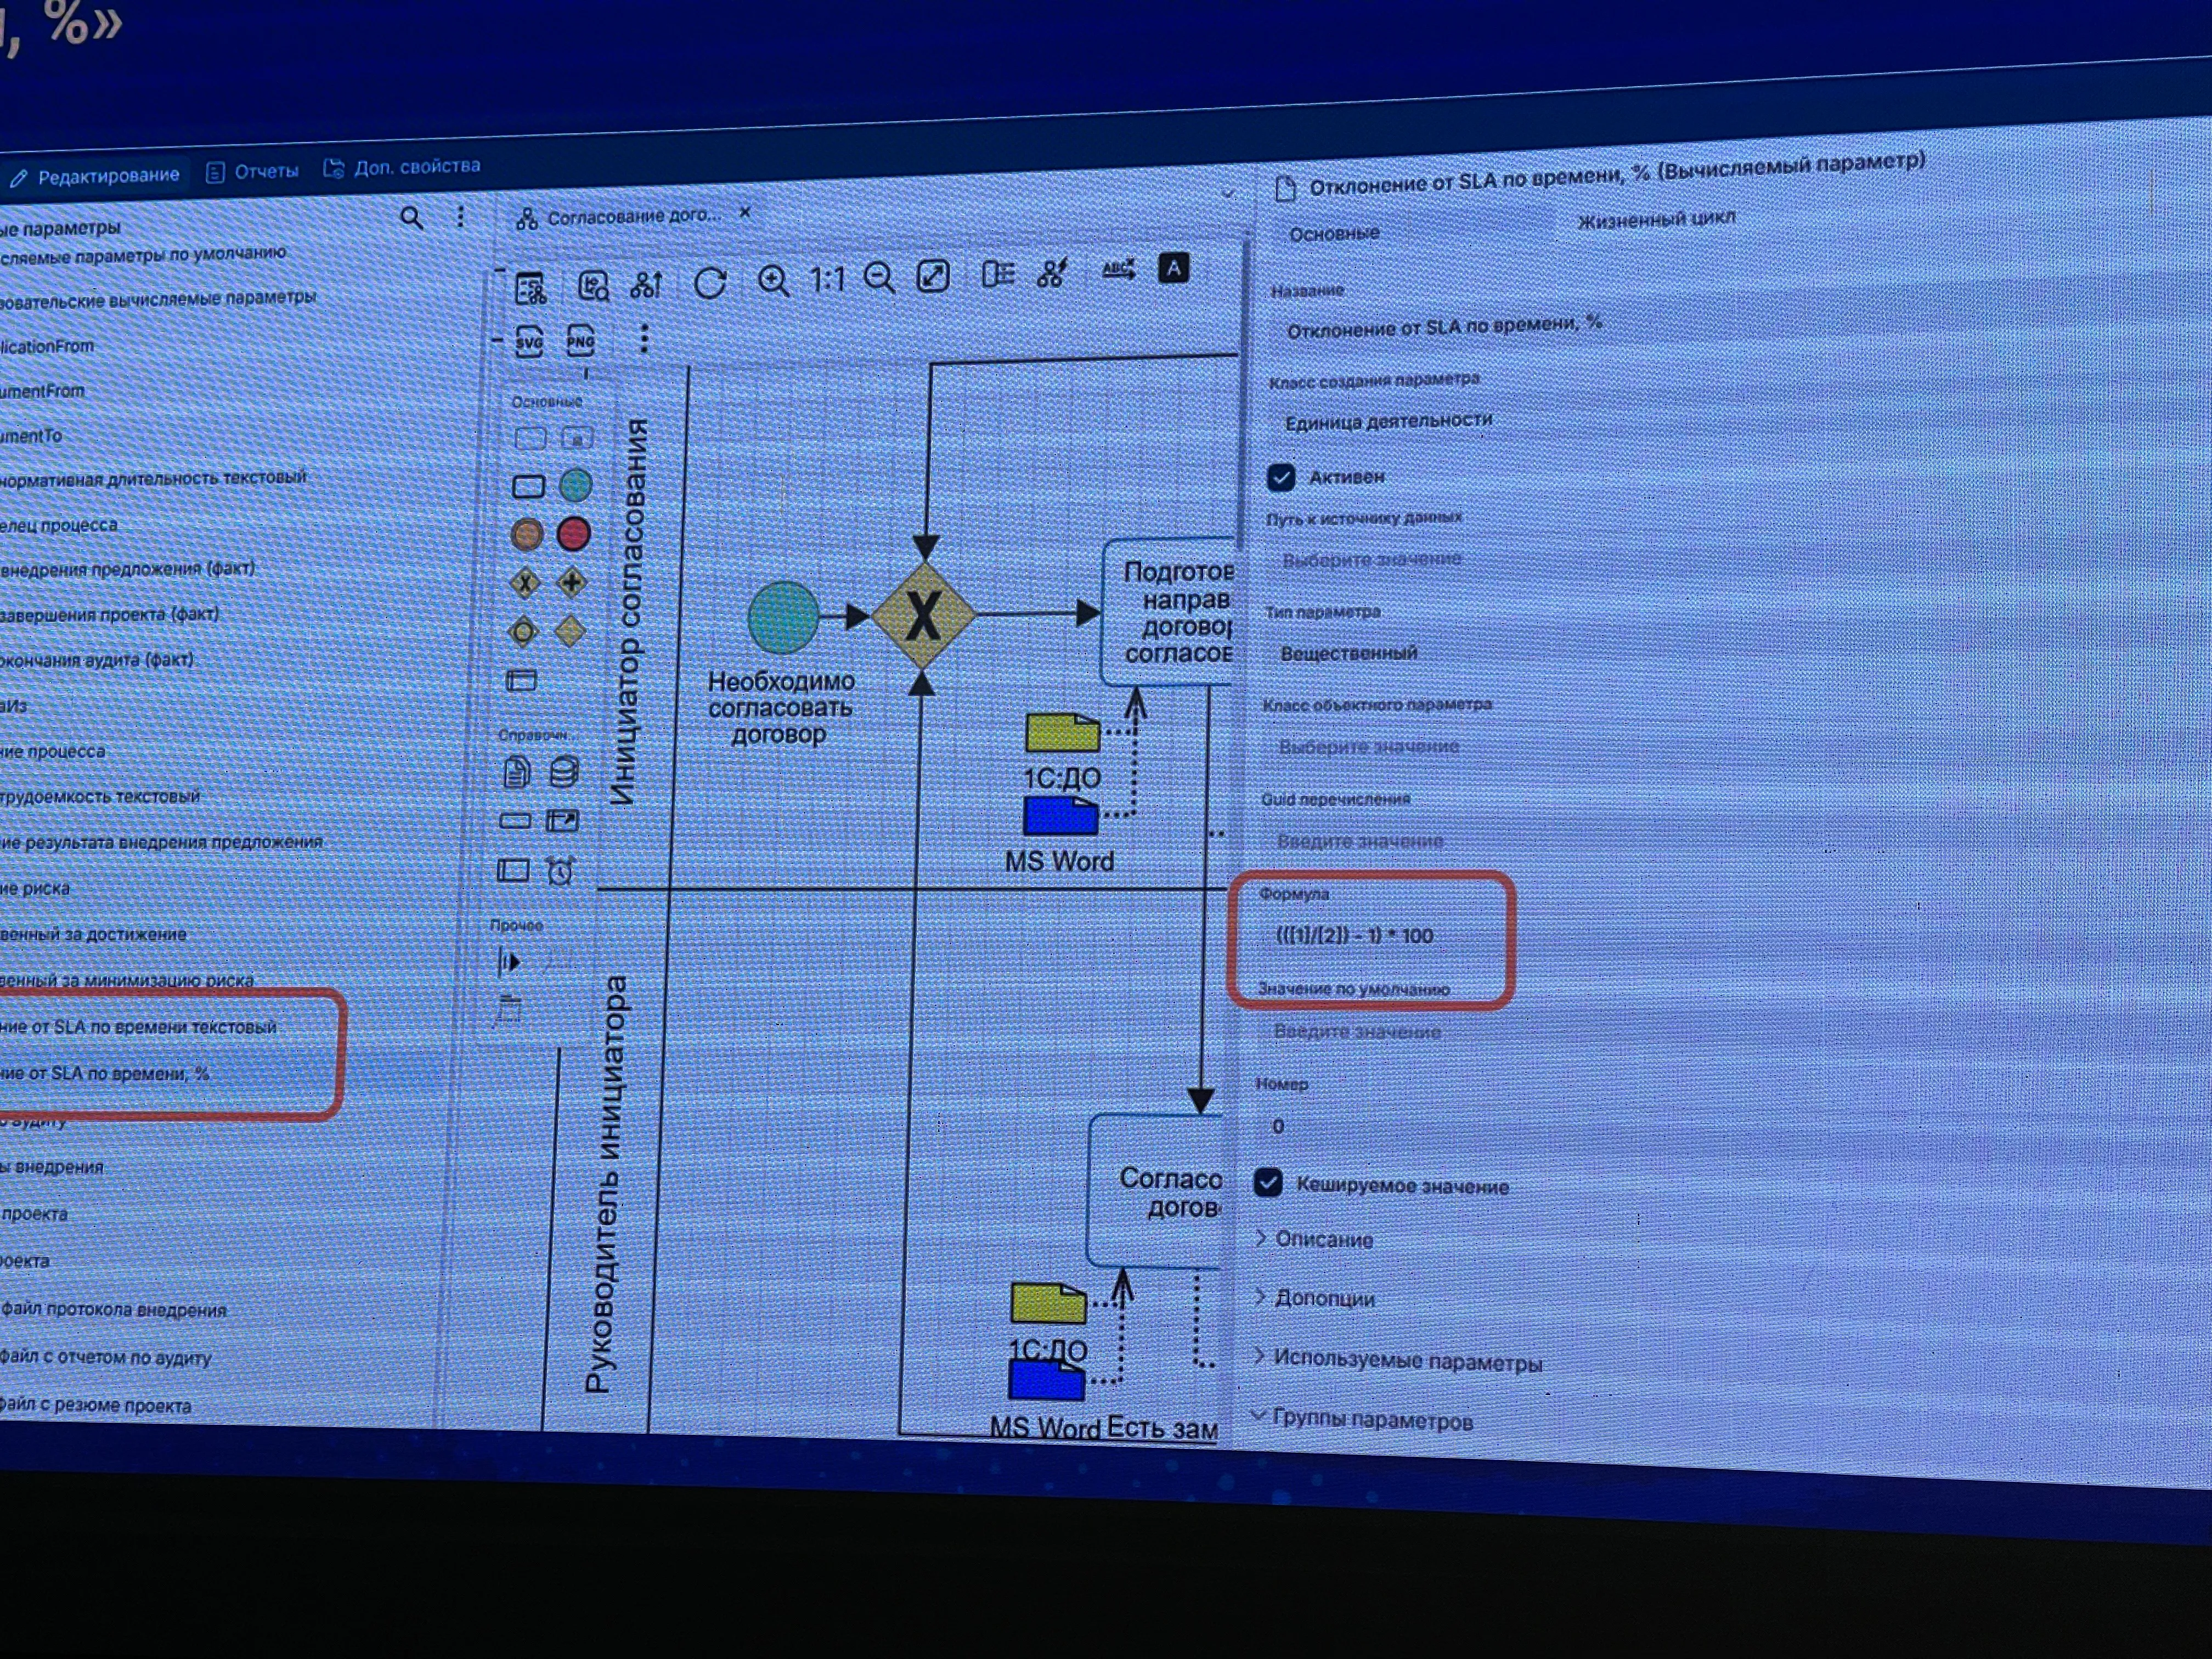The height and width of the screenshot is (1659, 2212).
Task: Open the Доп. свойства tab
Action: (x=403, y=167)
